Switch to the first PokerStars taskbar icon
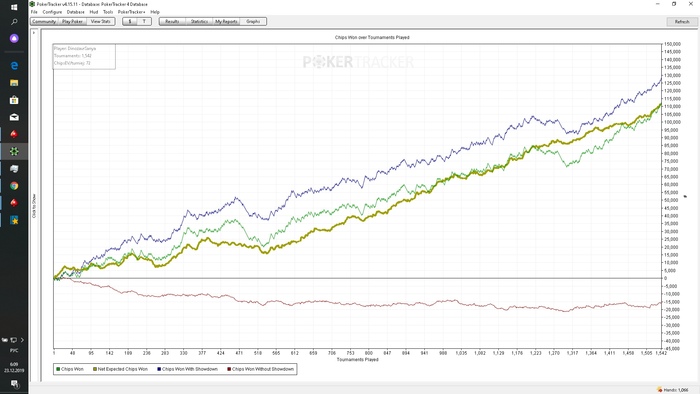The width and height of the screenshot is (700, 394). click(x=14, y=134)
